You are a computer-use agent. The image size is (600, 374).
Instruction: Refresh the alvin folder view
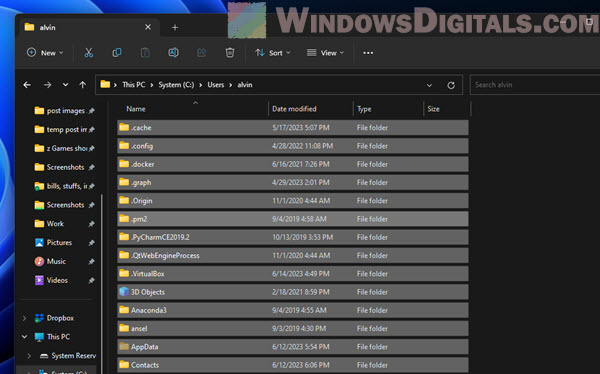pos(451,85)
